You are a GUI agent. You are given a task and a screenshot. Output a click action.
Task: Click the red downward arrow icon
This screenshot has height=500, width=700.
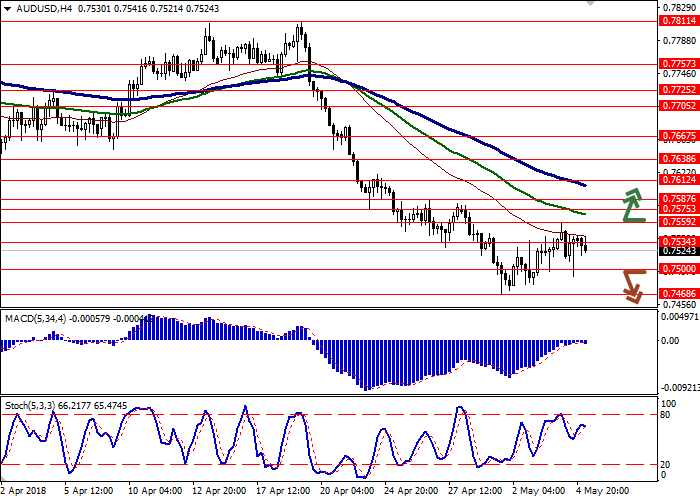coord(632,285)
